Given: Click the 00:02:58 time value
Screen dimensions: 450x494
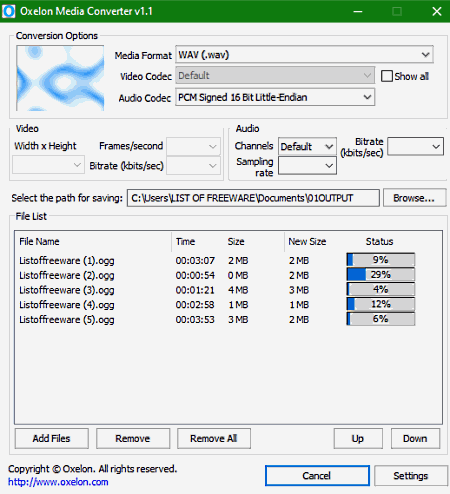Looking at the screenshot, I should tap(195, 305).
